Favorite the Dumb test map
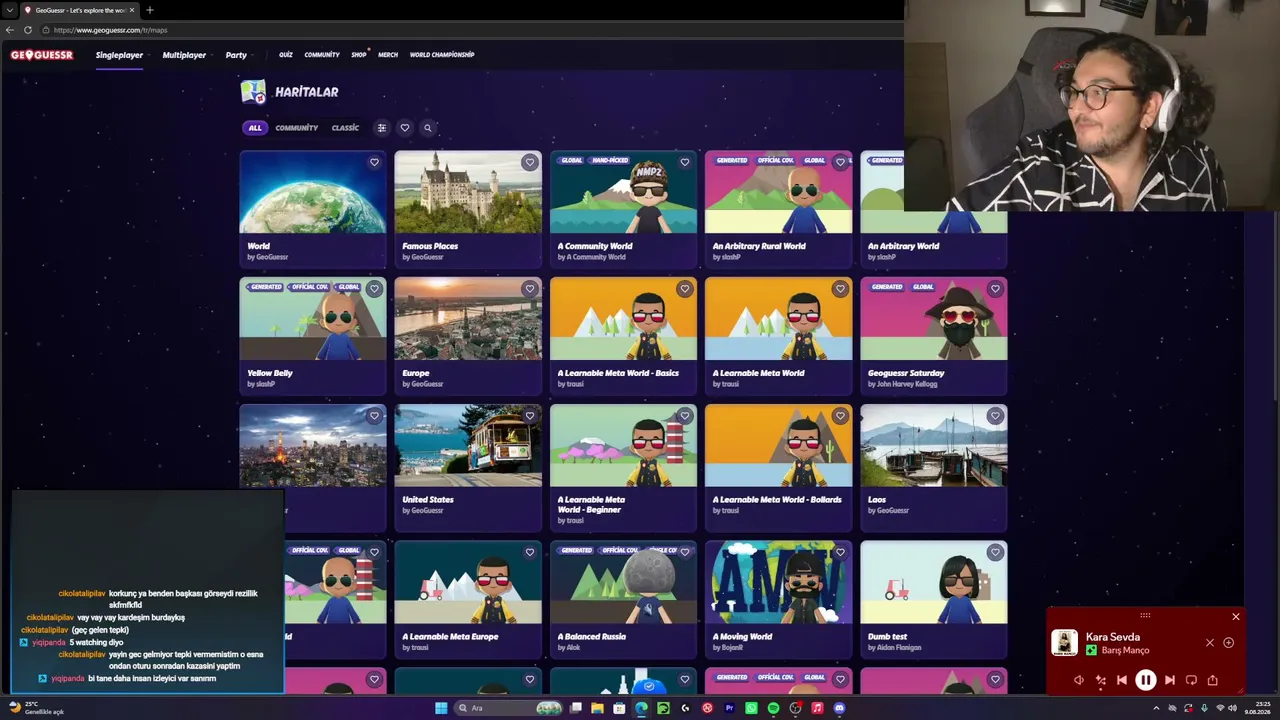The width and height of the screenshot is (1280, 720). point(995,553)
